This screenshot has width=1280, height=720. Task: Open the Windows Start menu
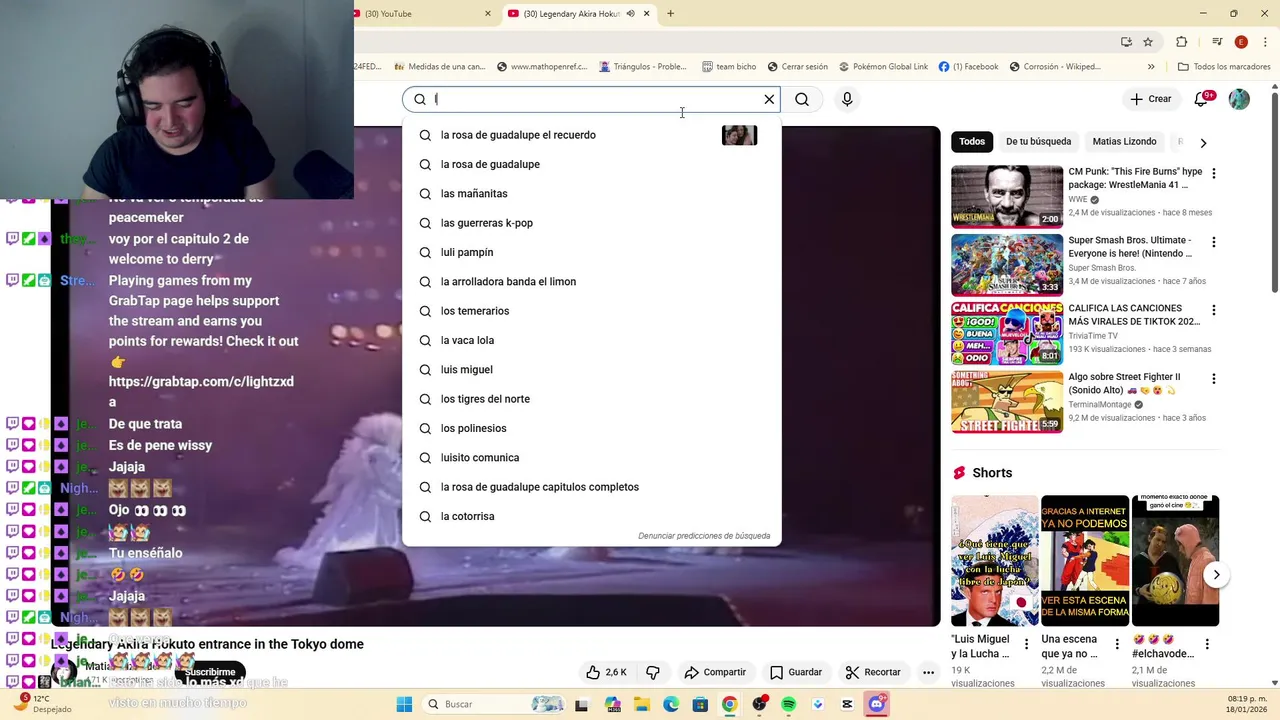coord(404,704)
